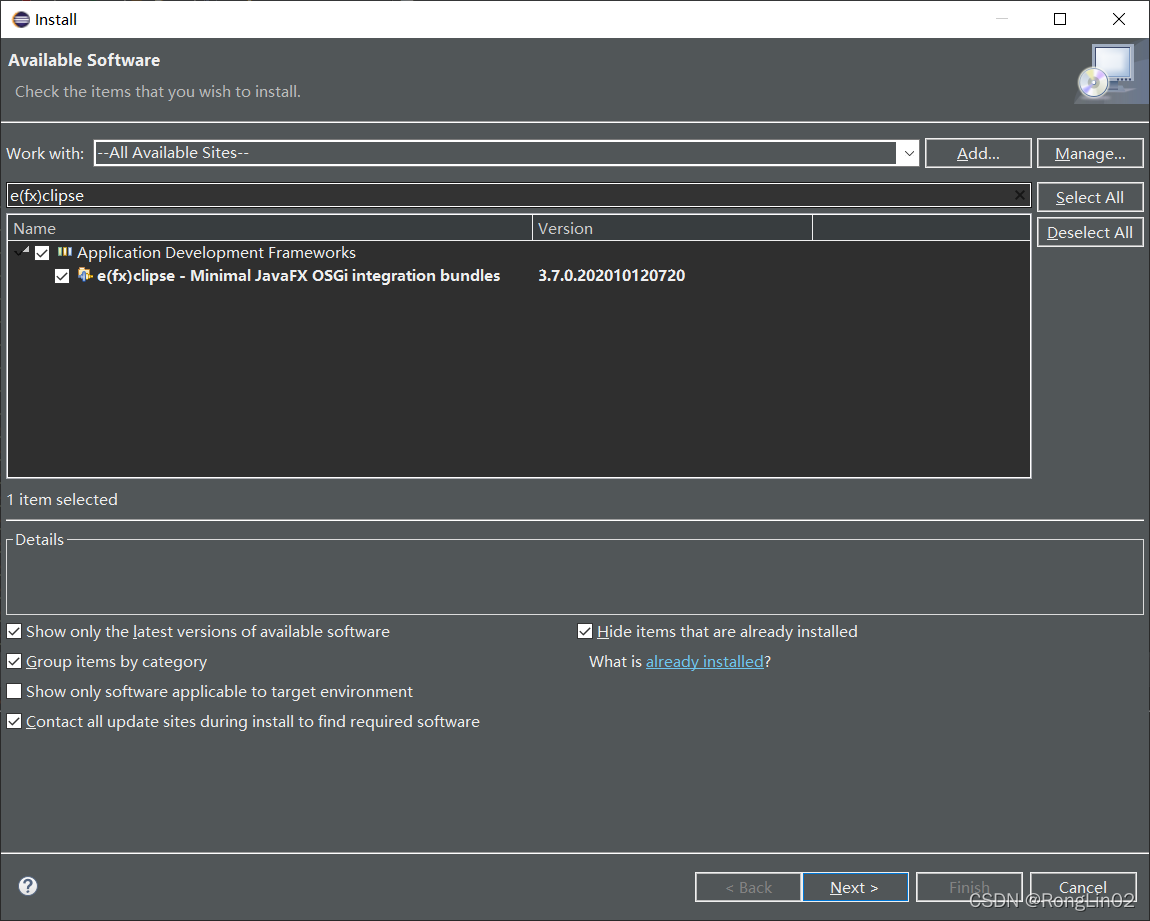Collapse Application Development Frameworks tree node
Image resolution: width=1150 pixels, height=921 pixels.
[x=21, y=252]
